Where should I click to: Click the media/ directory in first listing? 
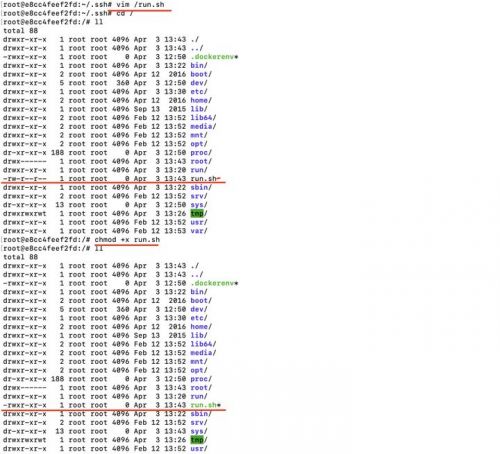(203, 126)
